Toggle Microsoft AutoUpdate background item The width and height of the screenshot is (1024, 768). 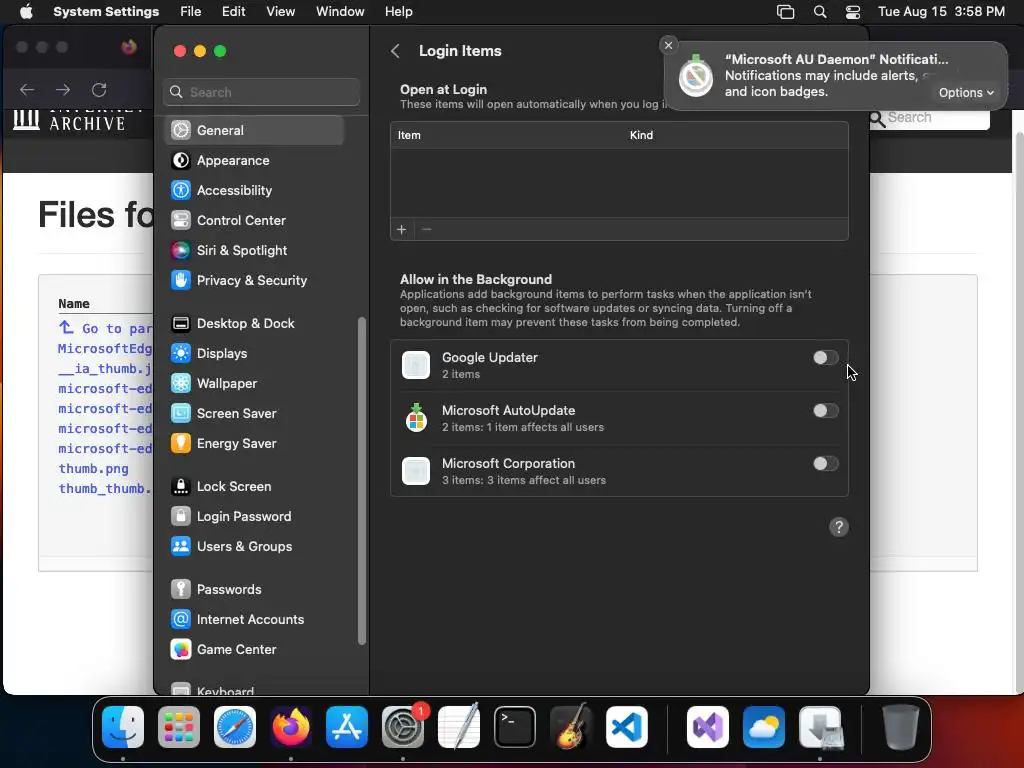(825, 411)
